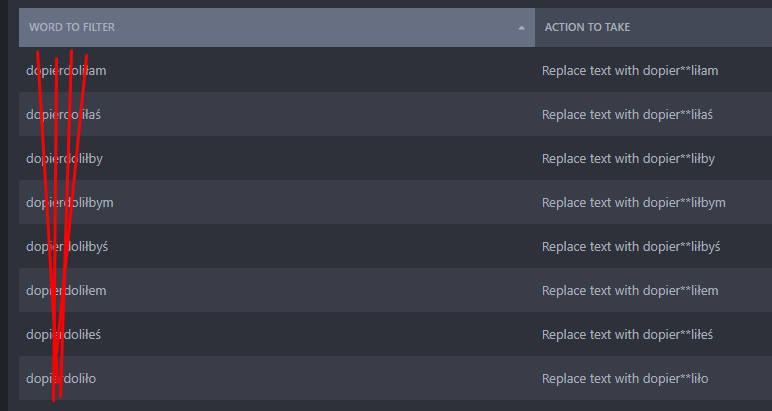Click the dark sidebar strip left of the table

click(4, 205)
